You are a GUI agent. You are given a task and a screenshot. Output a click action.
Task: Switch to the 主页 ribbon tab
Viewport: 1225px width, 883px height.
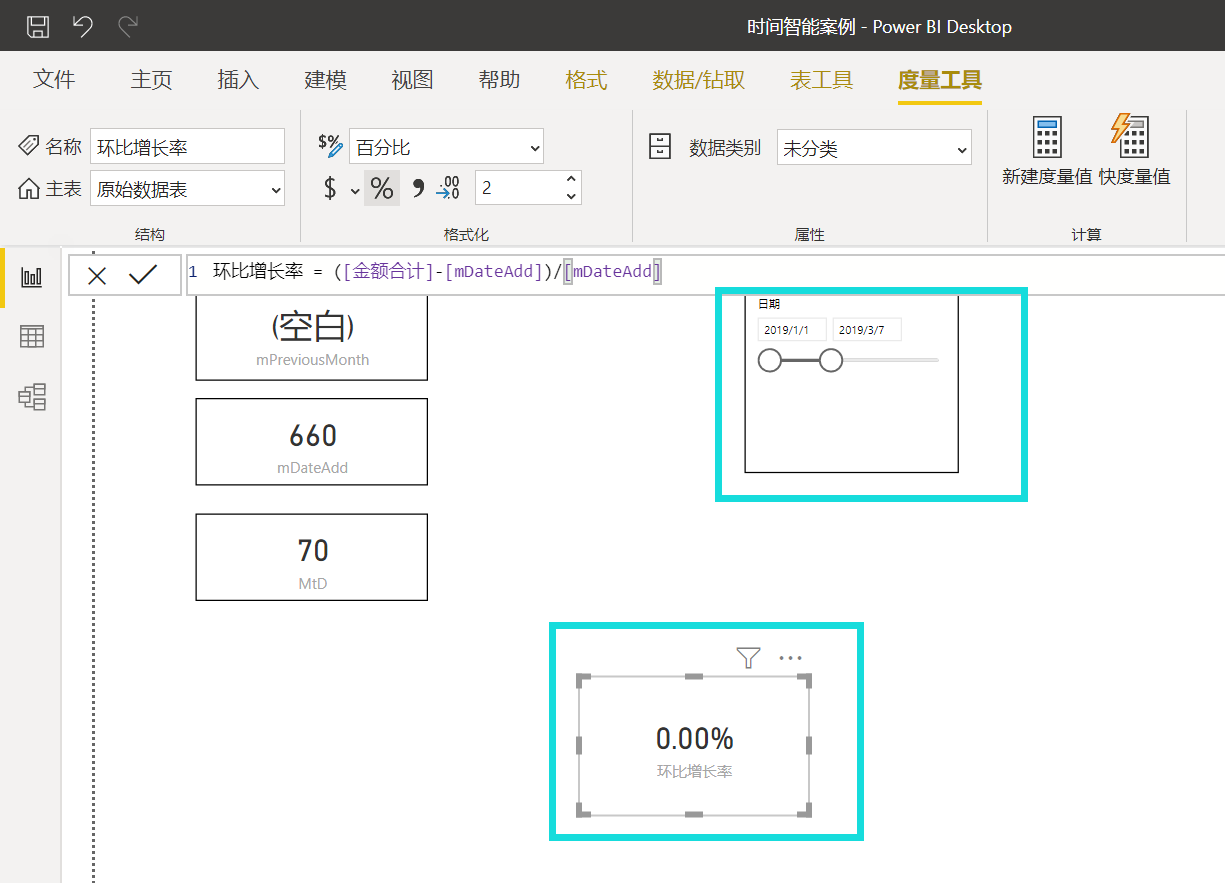pyautogui.click(x=151, y=80)
